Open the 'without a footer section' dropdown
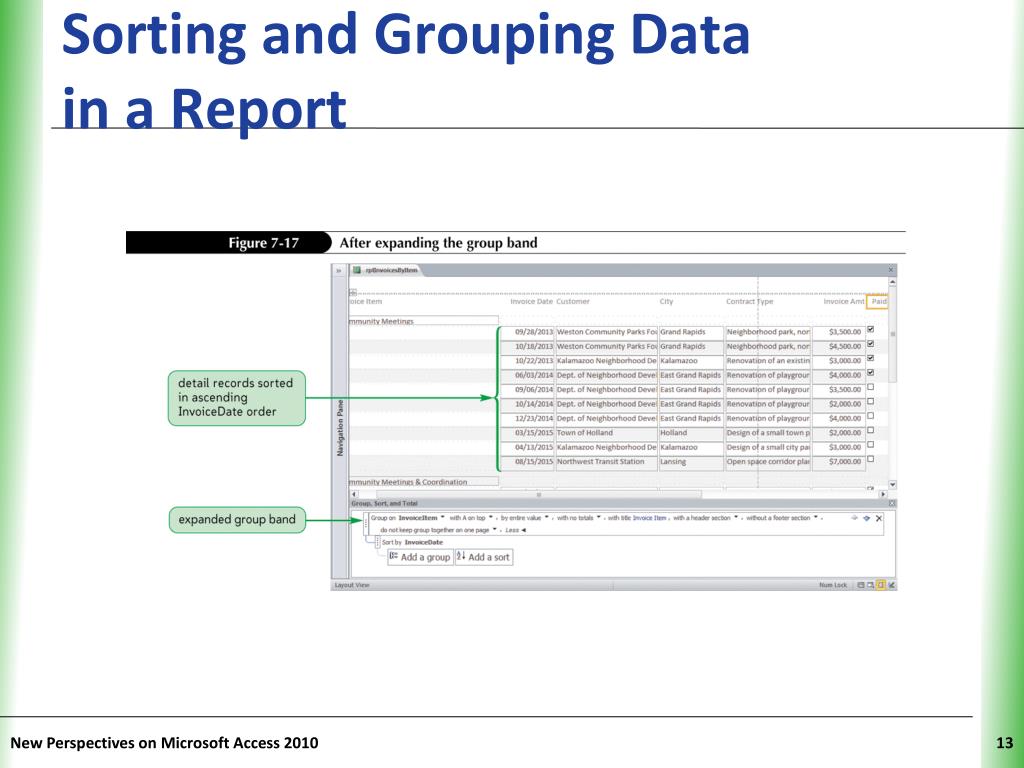This screenshot has height=768, width=1024. click(x=816, y=518)
